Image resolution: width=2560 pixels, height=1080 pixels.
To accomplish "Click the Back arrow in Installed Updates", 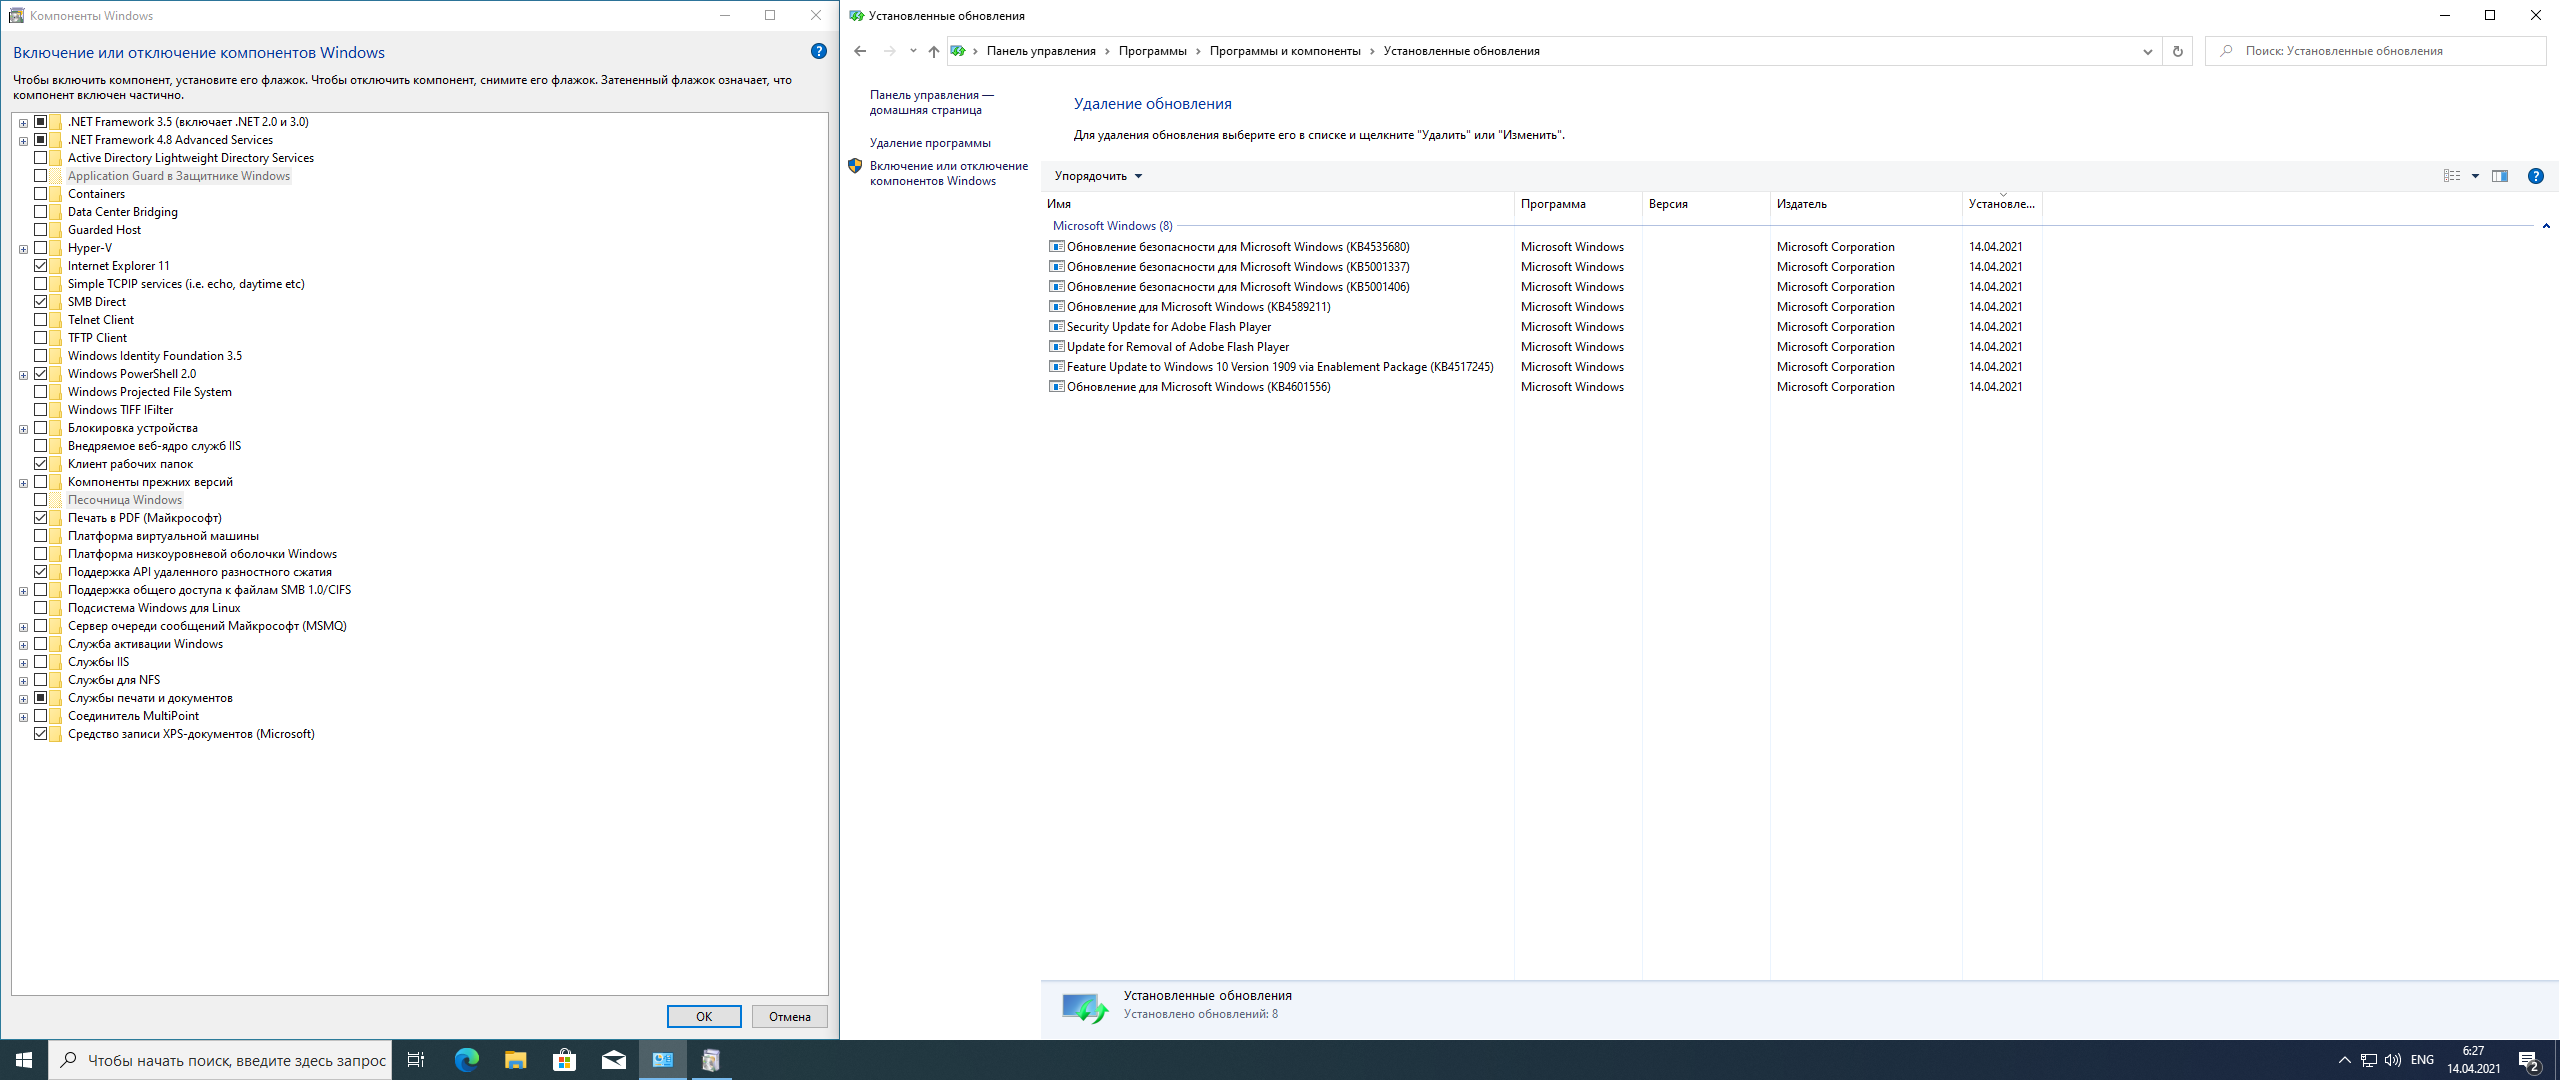I will click(x=860, y=51).
